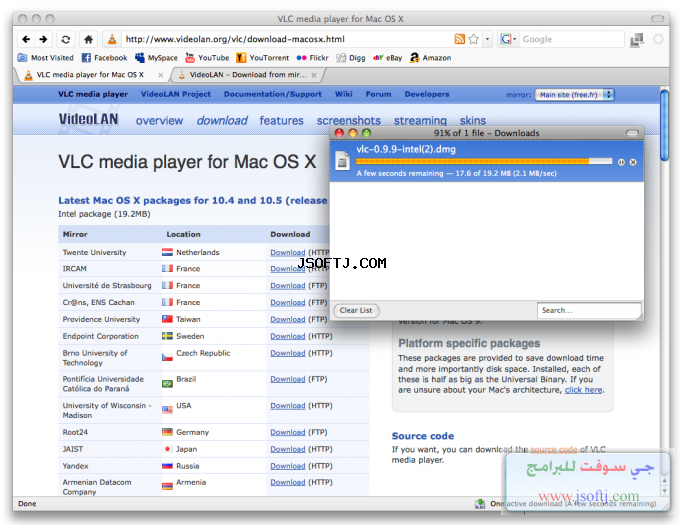Open the Most Visited bookmarks folder
685x525 pixels.
tap(46, 58)
